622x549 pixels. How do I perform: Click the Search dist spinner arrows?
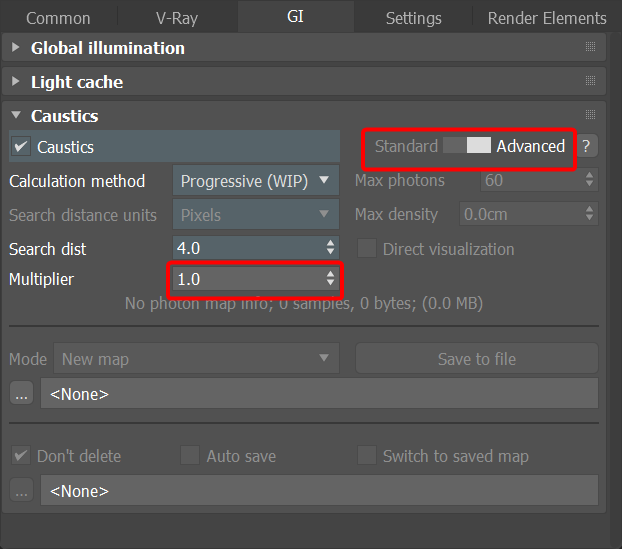click(x=331, y=247)
